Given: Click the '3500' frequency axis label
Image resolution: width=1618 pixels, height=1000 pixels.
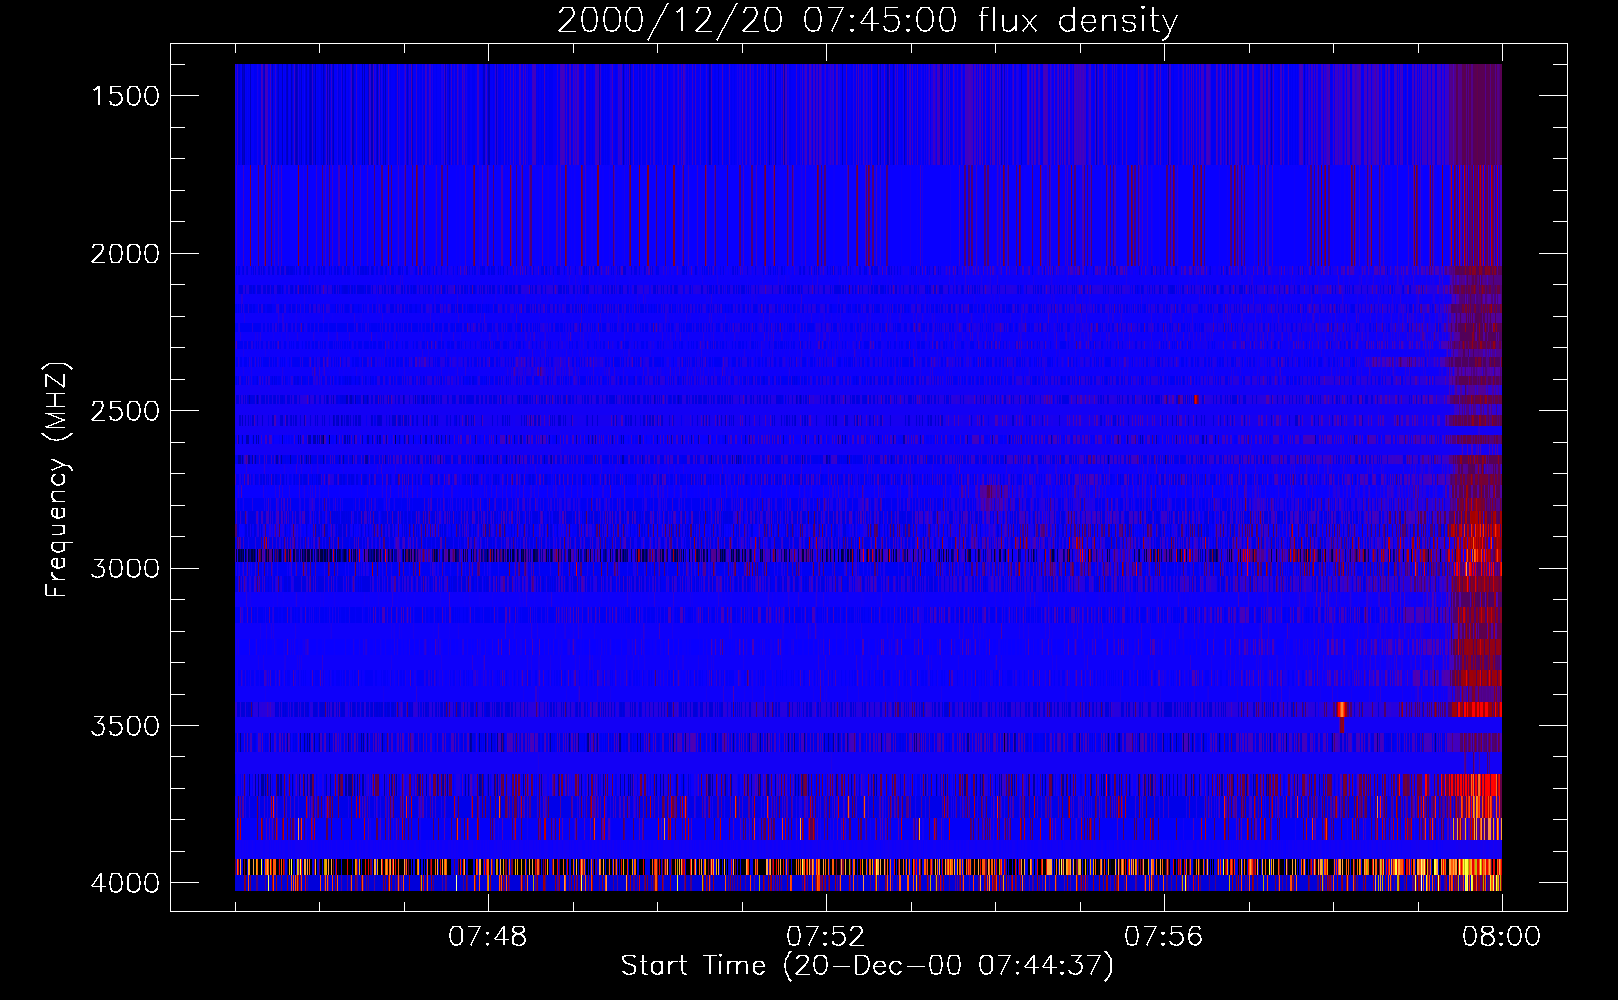Looking at the screenshot, I should coord(125,726).
